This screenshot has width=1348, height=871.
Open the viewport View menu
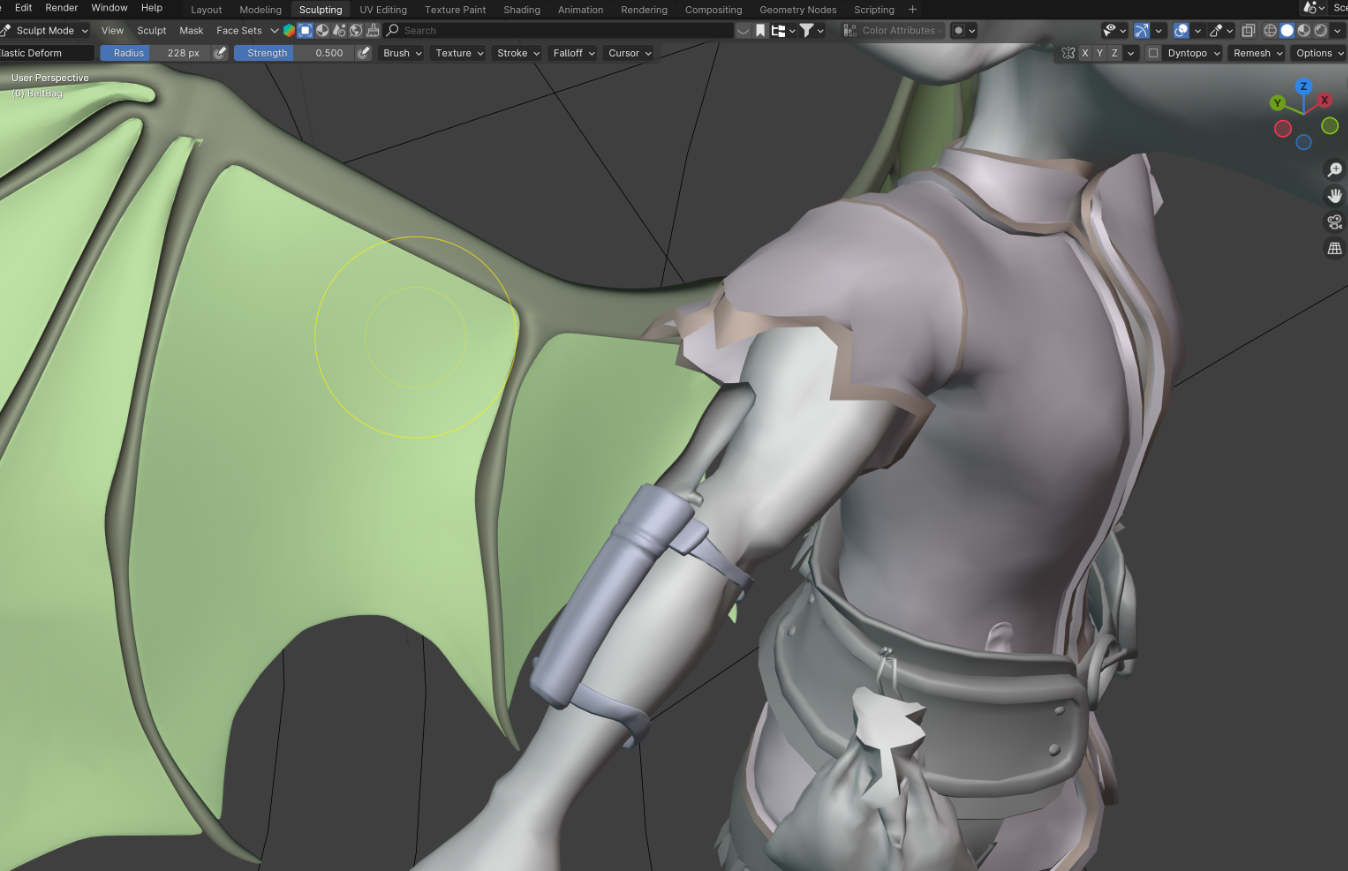(112, 30)
